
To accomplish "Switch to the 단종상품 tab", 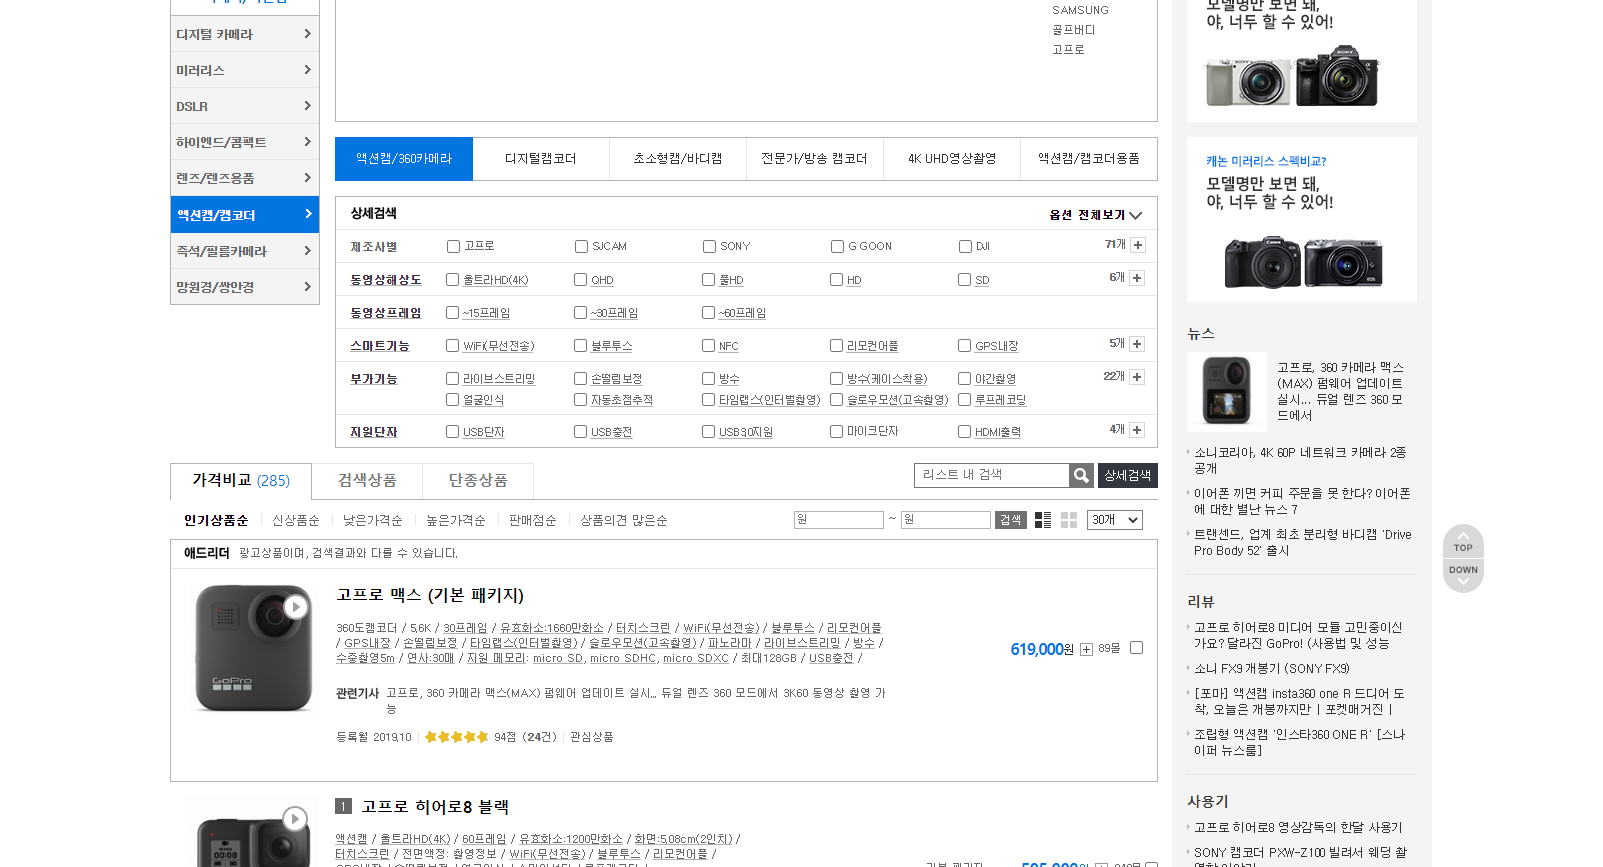I will [478, 481].
